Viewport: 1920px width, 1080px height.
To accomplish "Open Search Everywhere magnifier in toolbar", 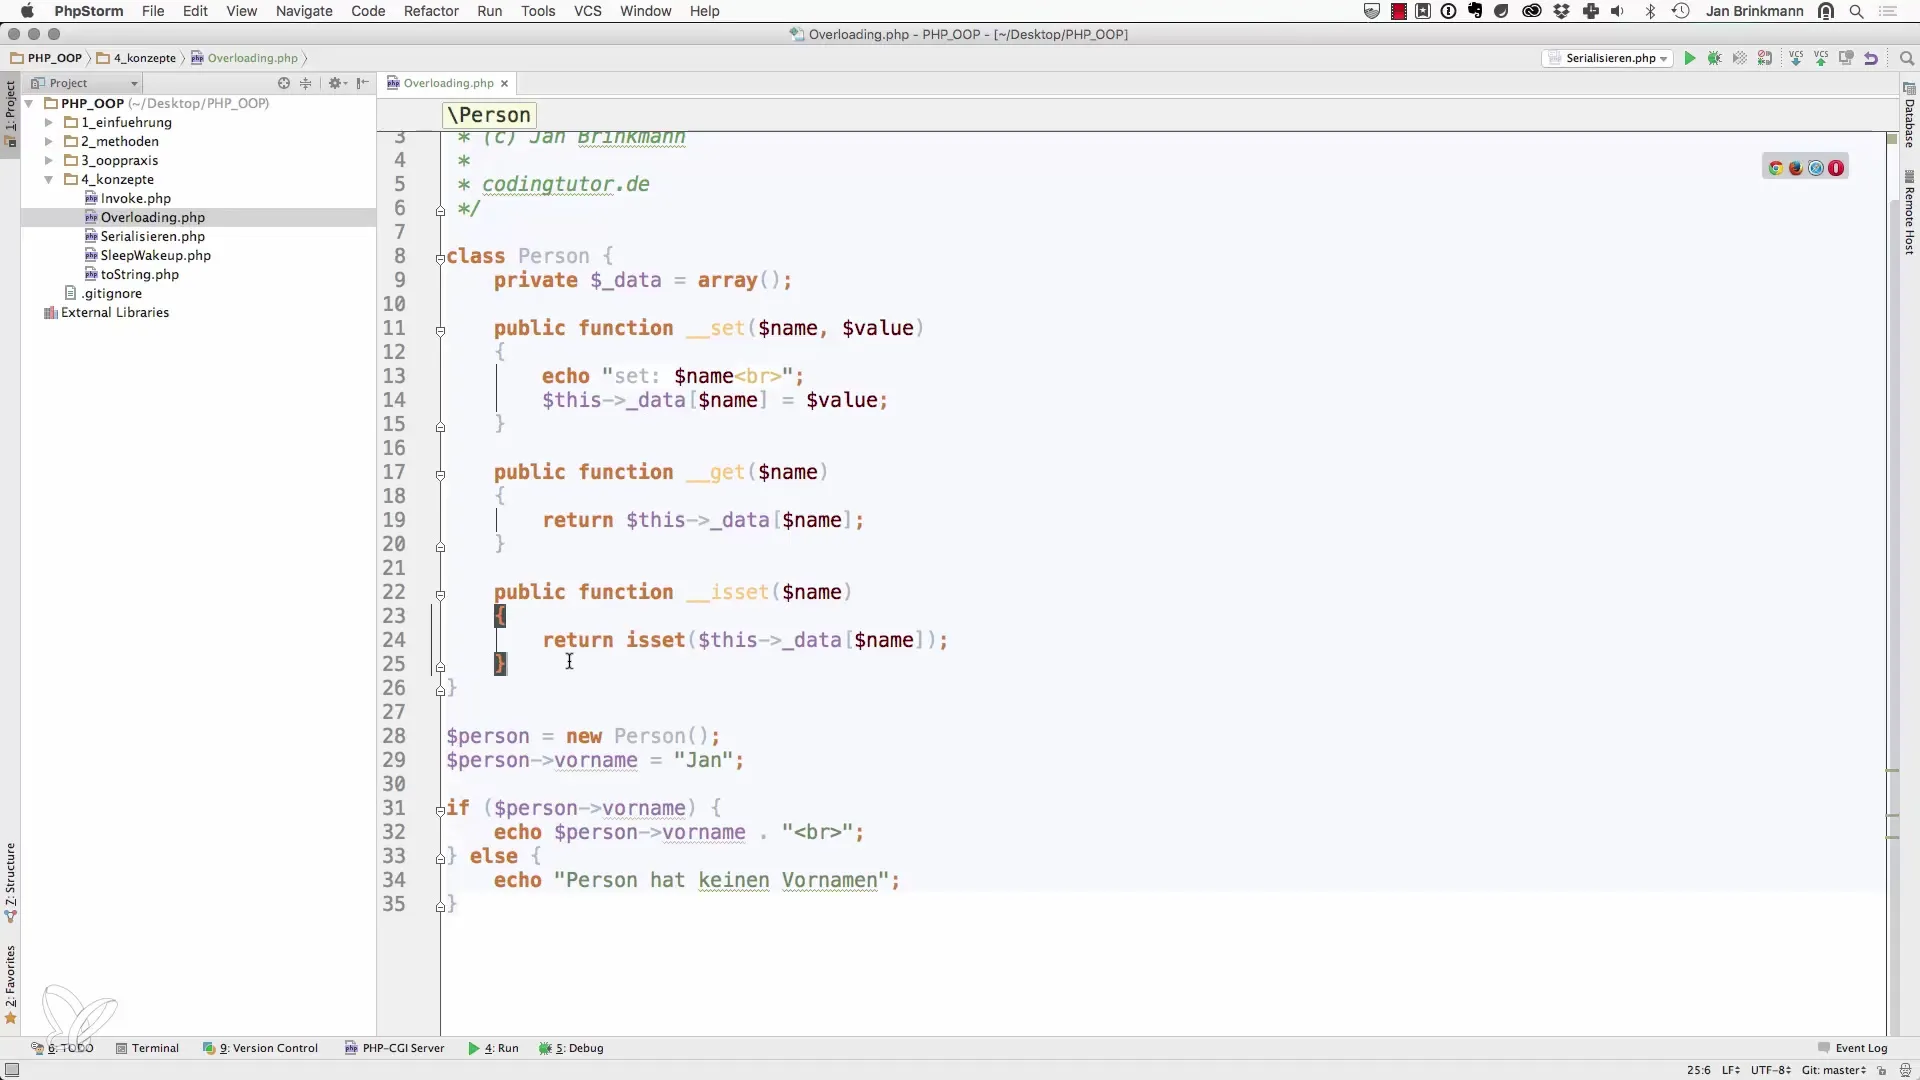I will (x=1906, y=58).
